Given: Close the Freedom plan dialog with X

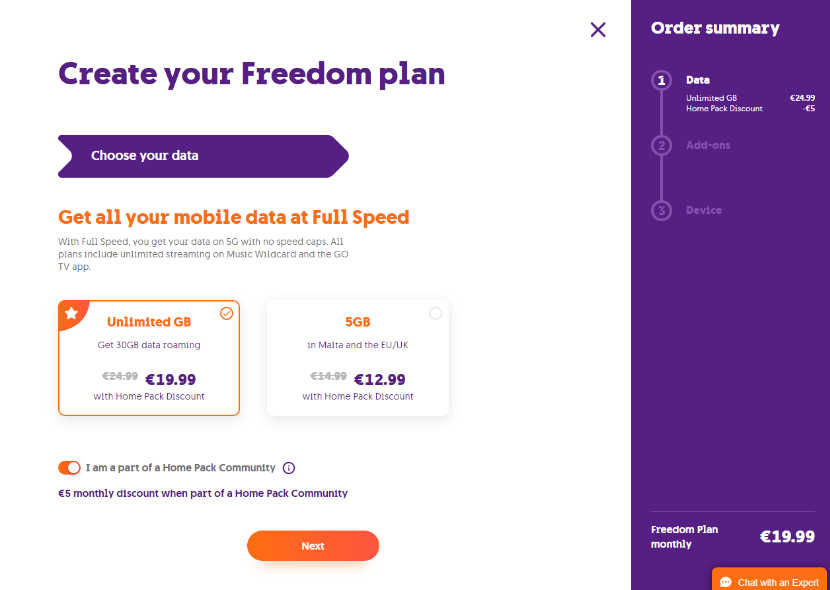Looking at the screenshot, I should pos(598,30).
